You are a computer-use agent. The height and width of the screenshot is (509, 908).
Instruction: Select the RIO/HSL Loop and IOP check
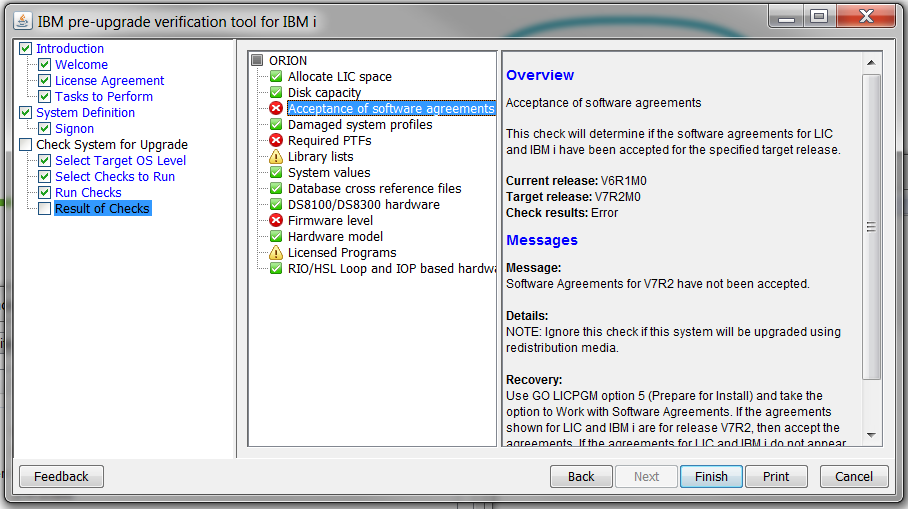(392, 269)
